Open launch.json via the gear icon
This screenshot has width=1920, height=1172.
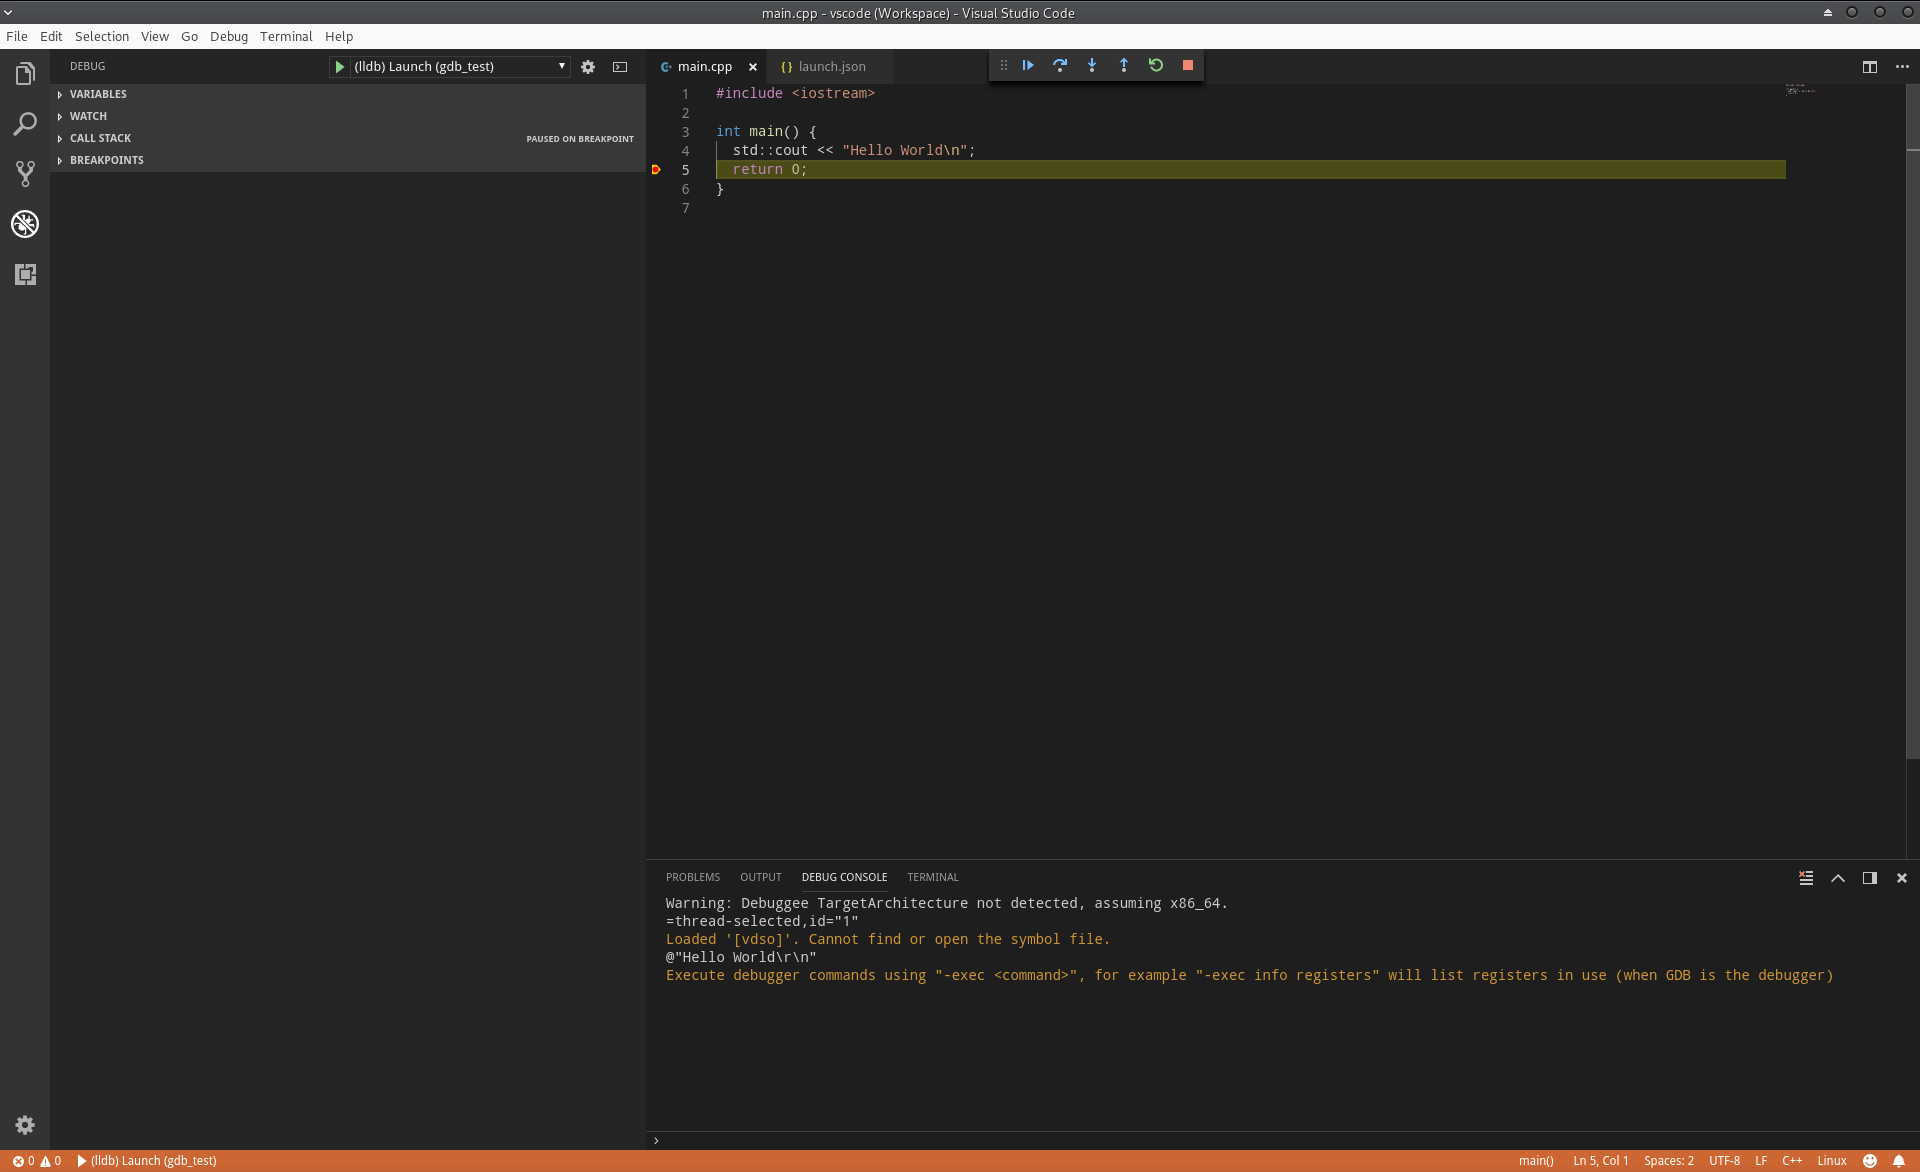coord(588,67)
